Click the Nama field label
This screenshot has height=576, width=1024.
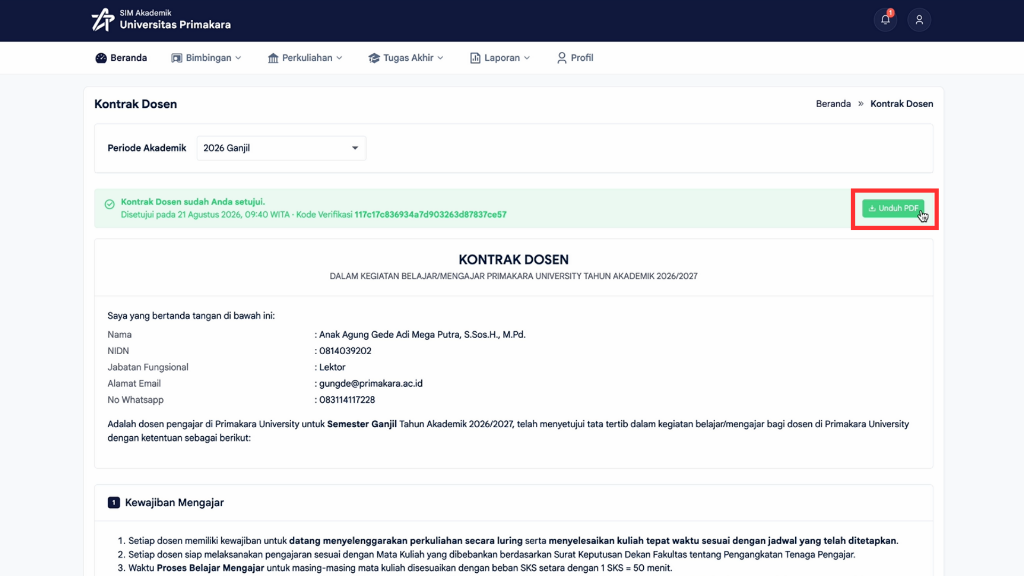[120, 334]
